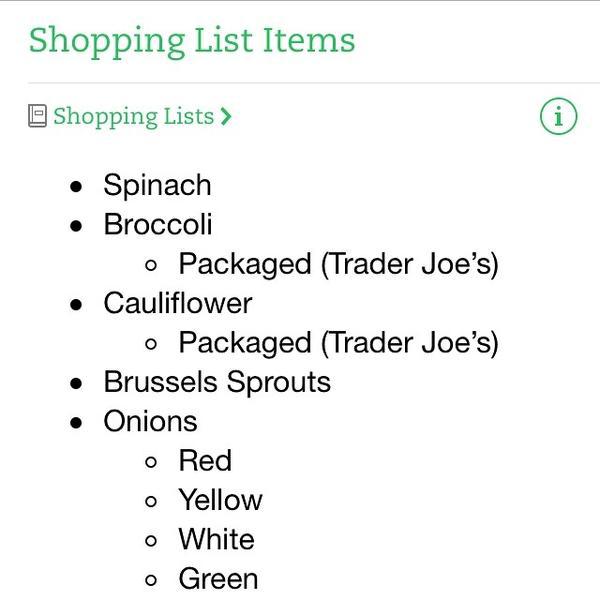
Task: Click Packaged (Trader Joe's) under Broccoli
Action: click(x=338, y=264)
